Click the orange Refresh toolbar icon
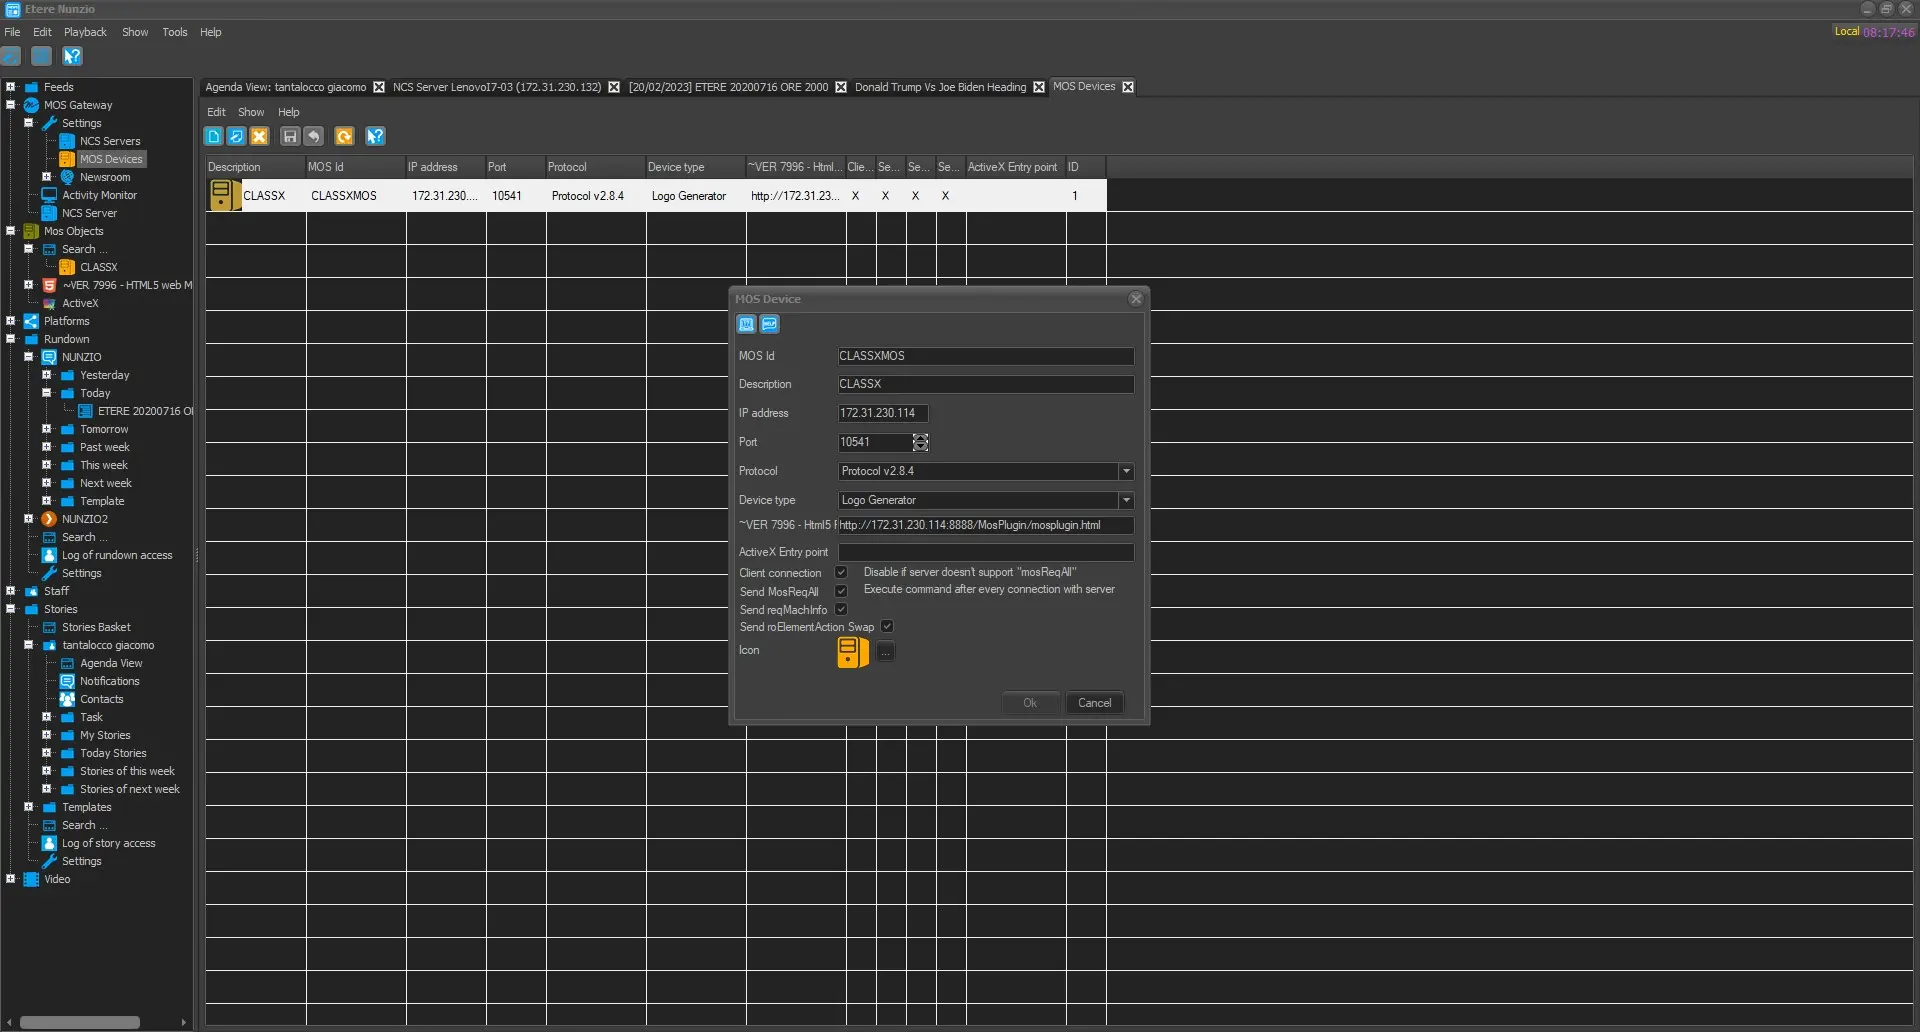 tap(344, 136)
